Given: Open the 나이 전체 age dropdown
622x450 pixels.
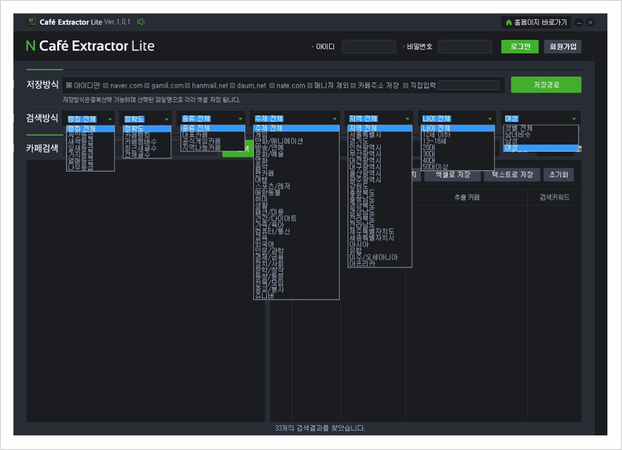Looking at the screenshot, I should [x=490, y=119].
